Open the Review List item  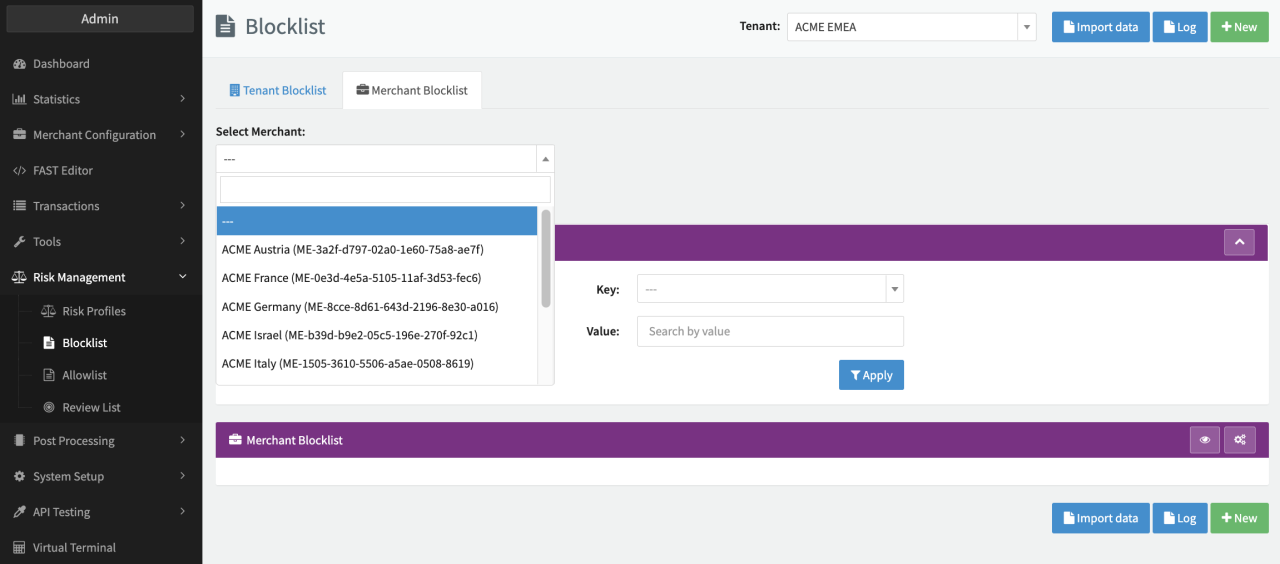91,407
